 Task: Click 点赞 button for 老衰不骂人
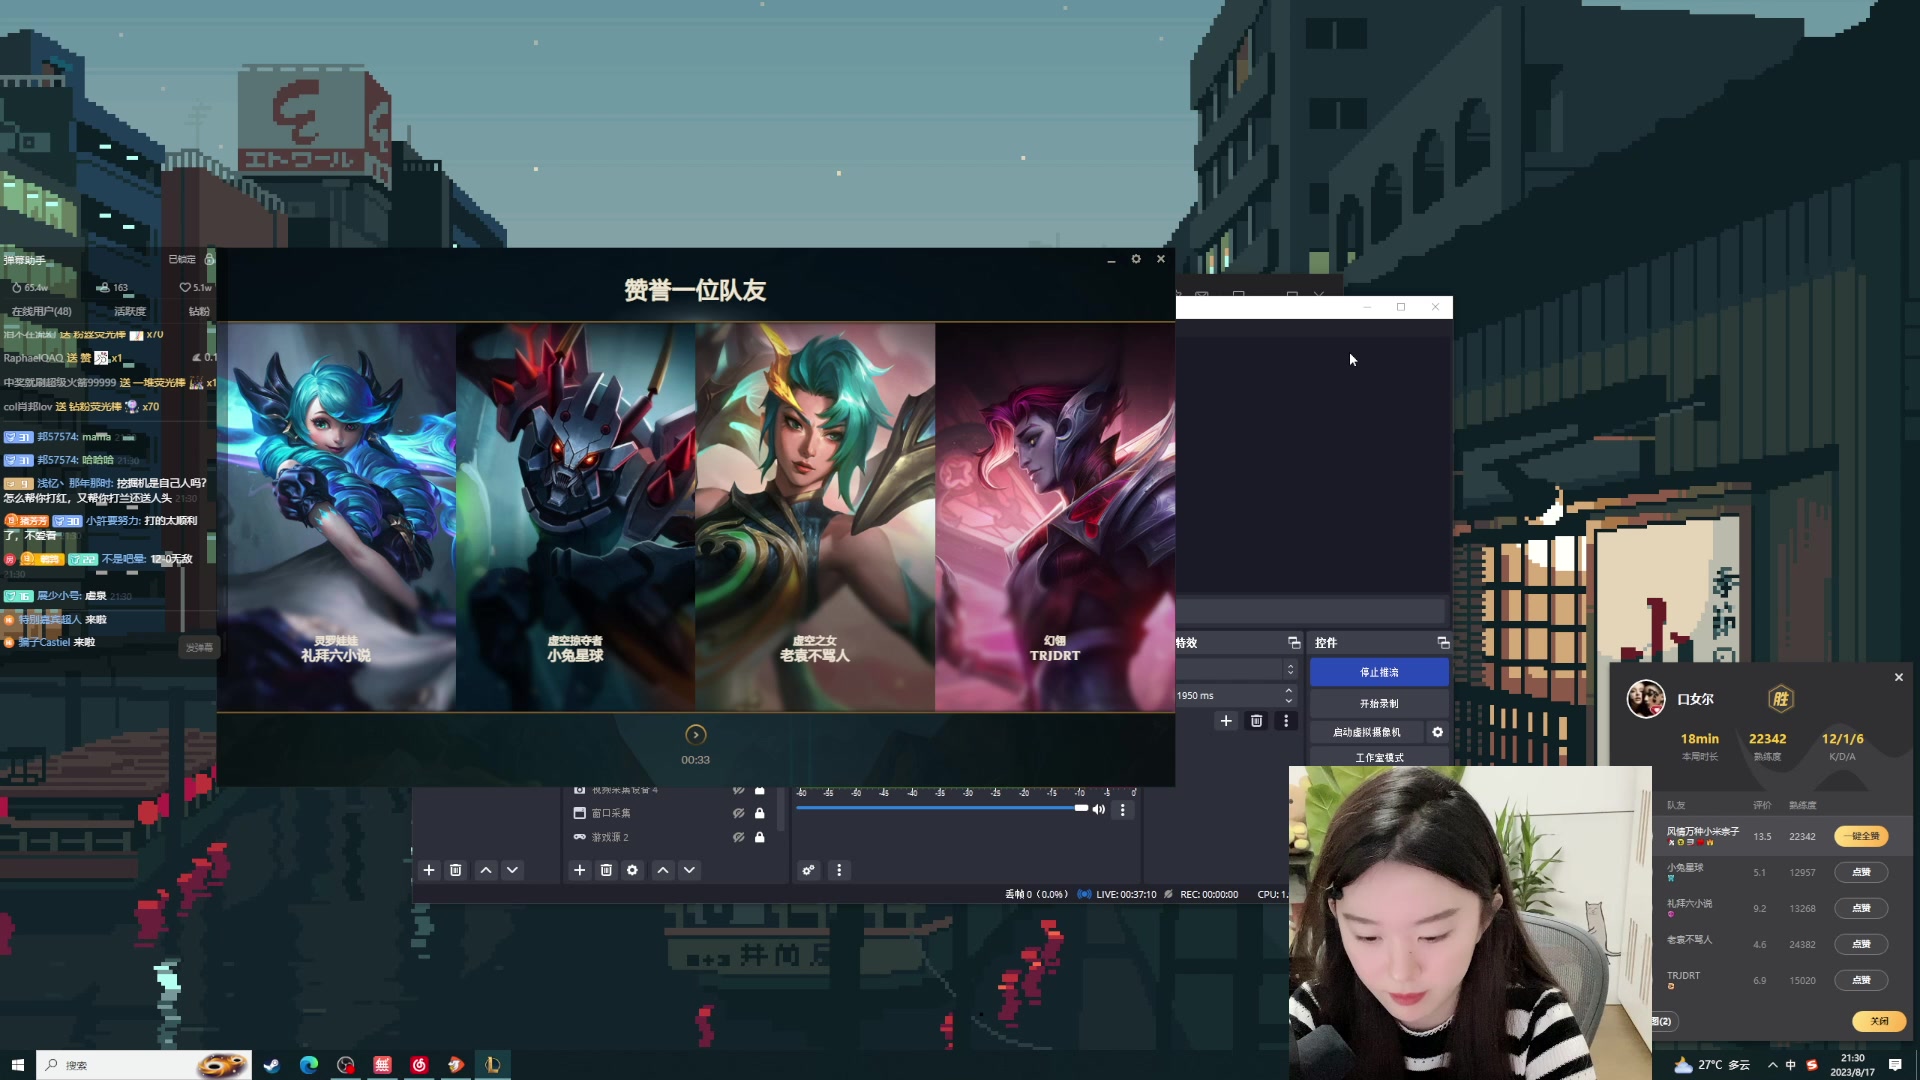[x=1861, y=944]
